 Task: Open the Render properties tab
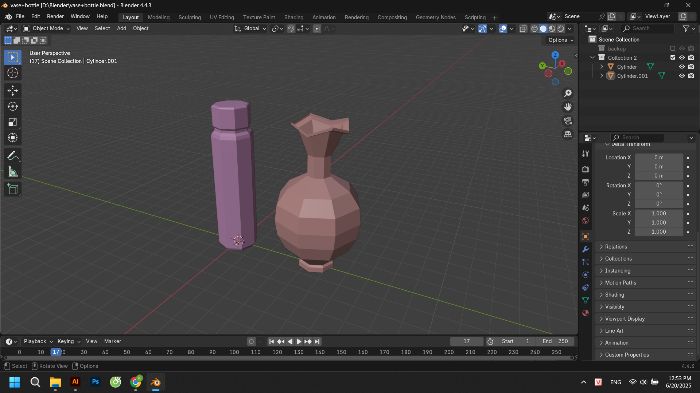click(586, 169)
